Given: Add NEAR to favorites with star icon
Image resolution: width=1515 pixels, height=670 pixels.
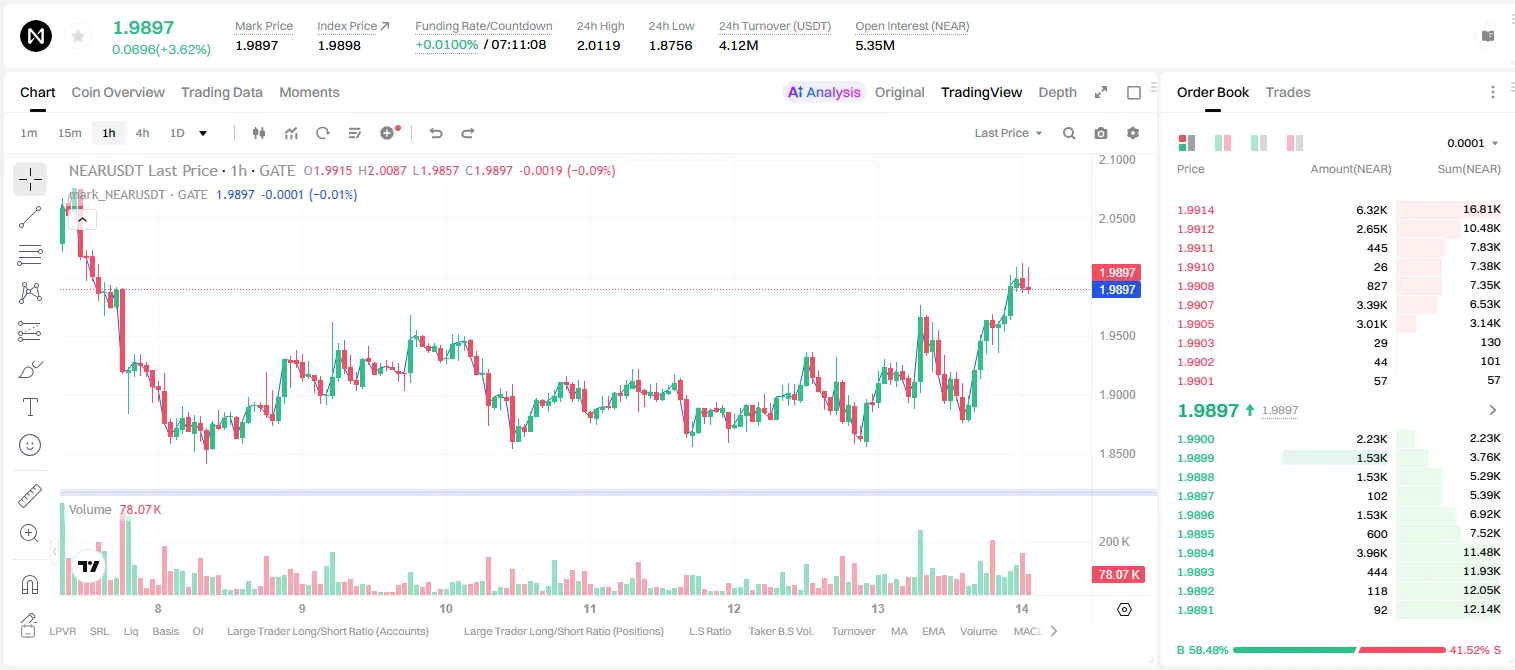Looking at the screenshot, I should [x=77, y=37].
